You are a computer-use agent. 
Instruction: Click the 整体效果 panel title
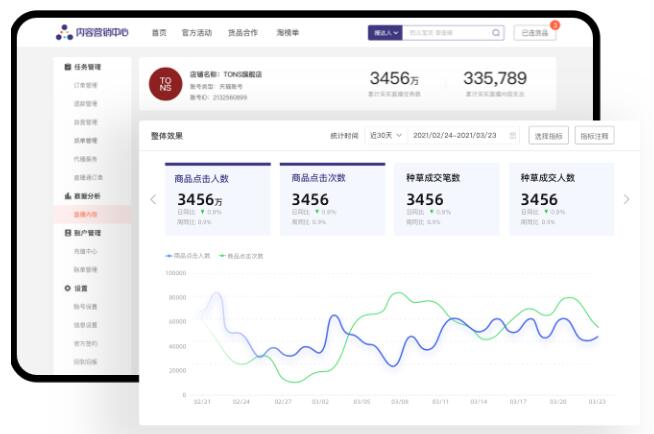(x=167, y=135)
